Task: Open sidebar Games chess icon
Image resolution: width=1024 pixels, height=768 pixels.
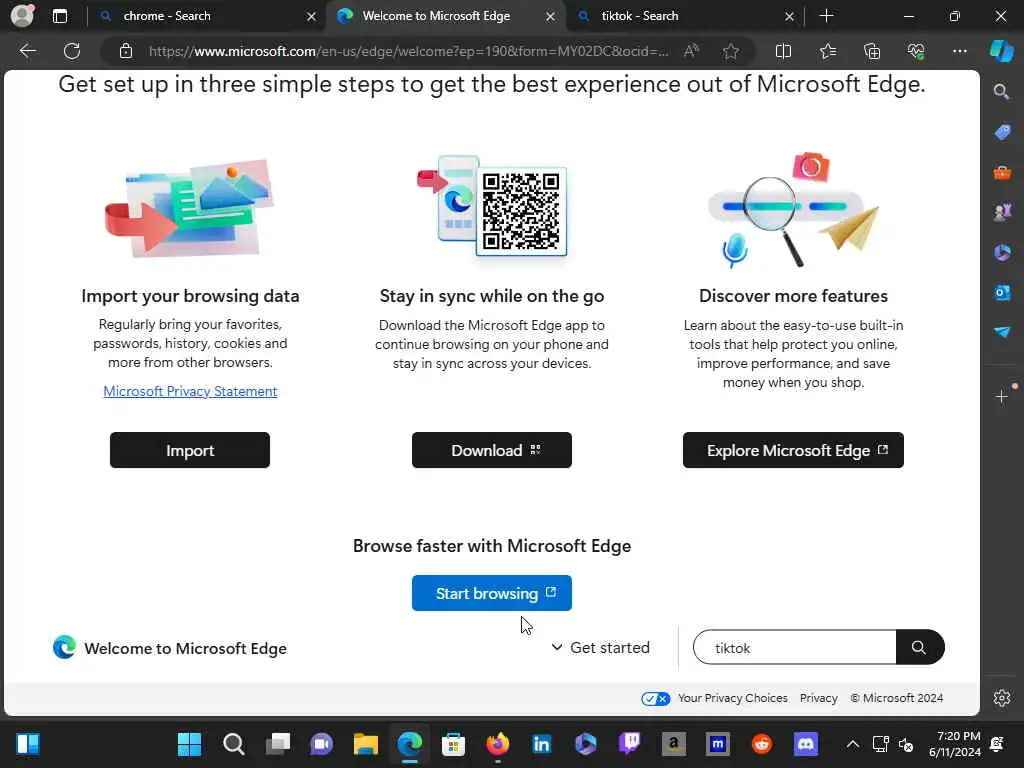Action: [1002, 212]
